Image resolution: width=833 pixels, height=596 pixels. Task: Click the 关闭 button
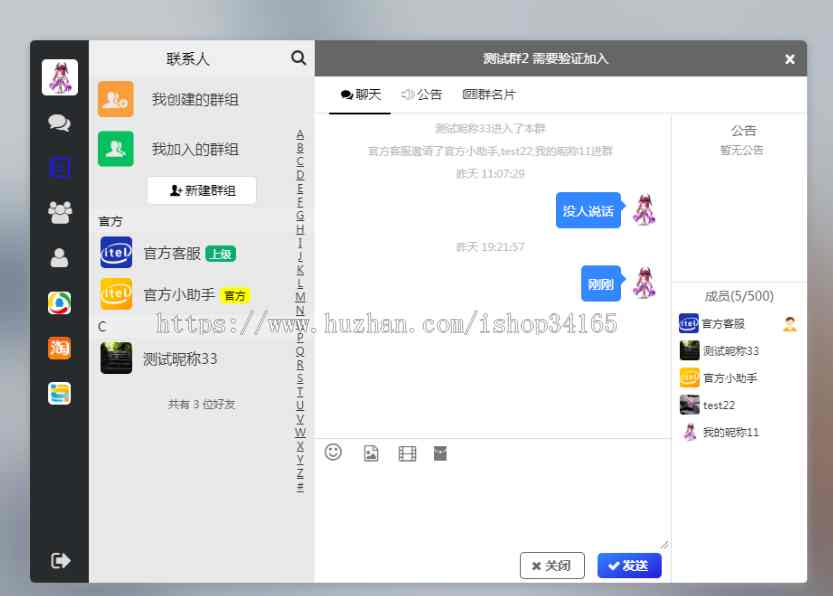pos(552,565)
